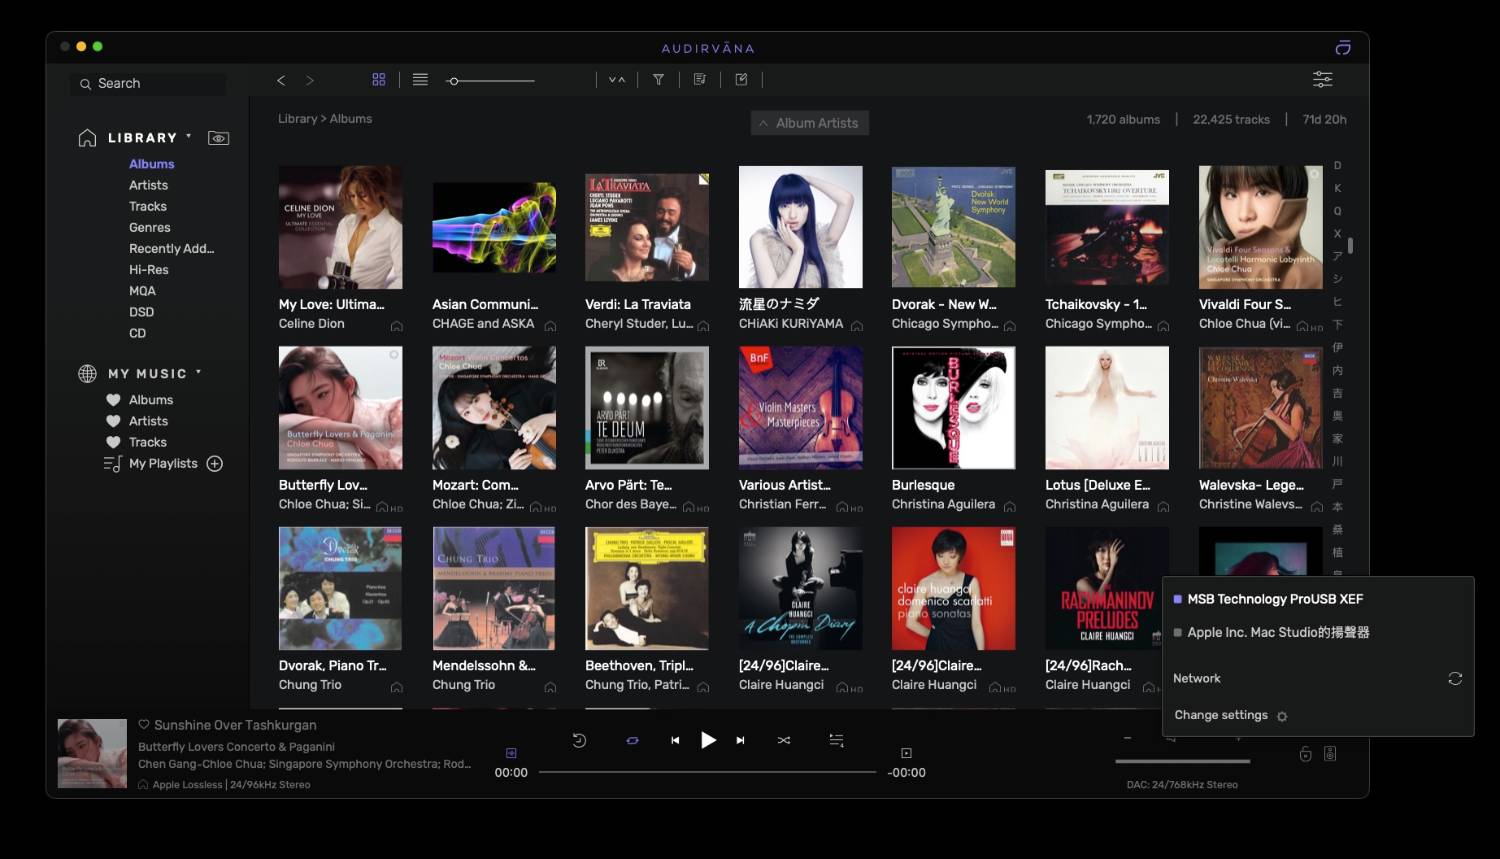Expand the Album Artists sort dropdown

(809, 123)
